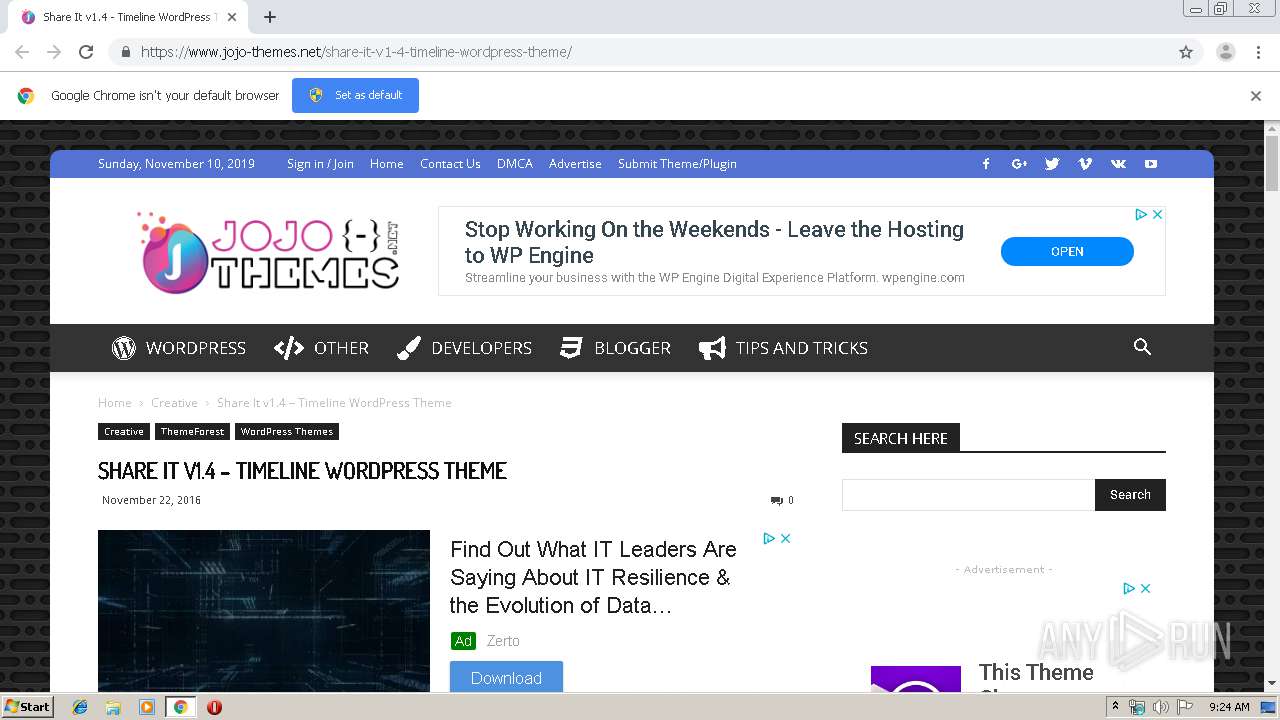Open AdChoices on the Zerto ad
Image resolution: width=1280 pixels, height=720 pixels.
tap(769, 538)
